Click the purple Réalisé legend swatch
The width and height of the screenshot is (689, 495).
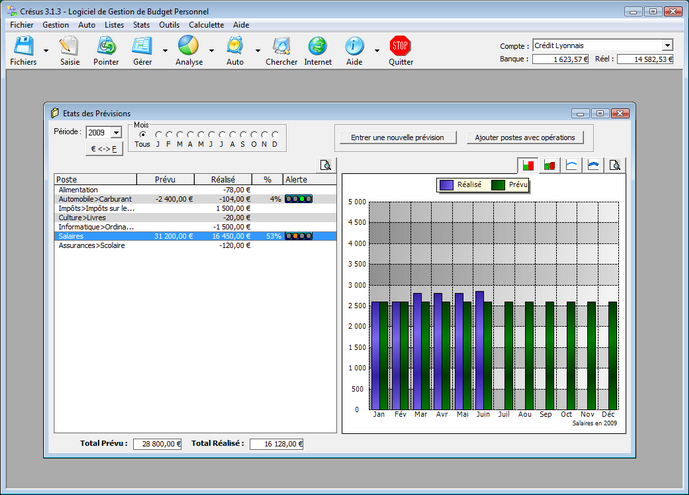point(446,185)
